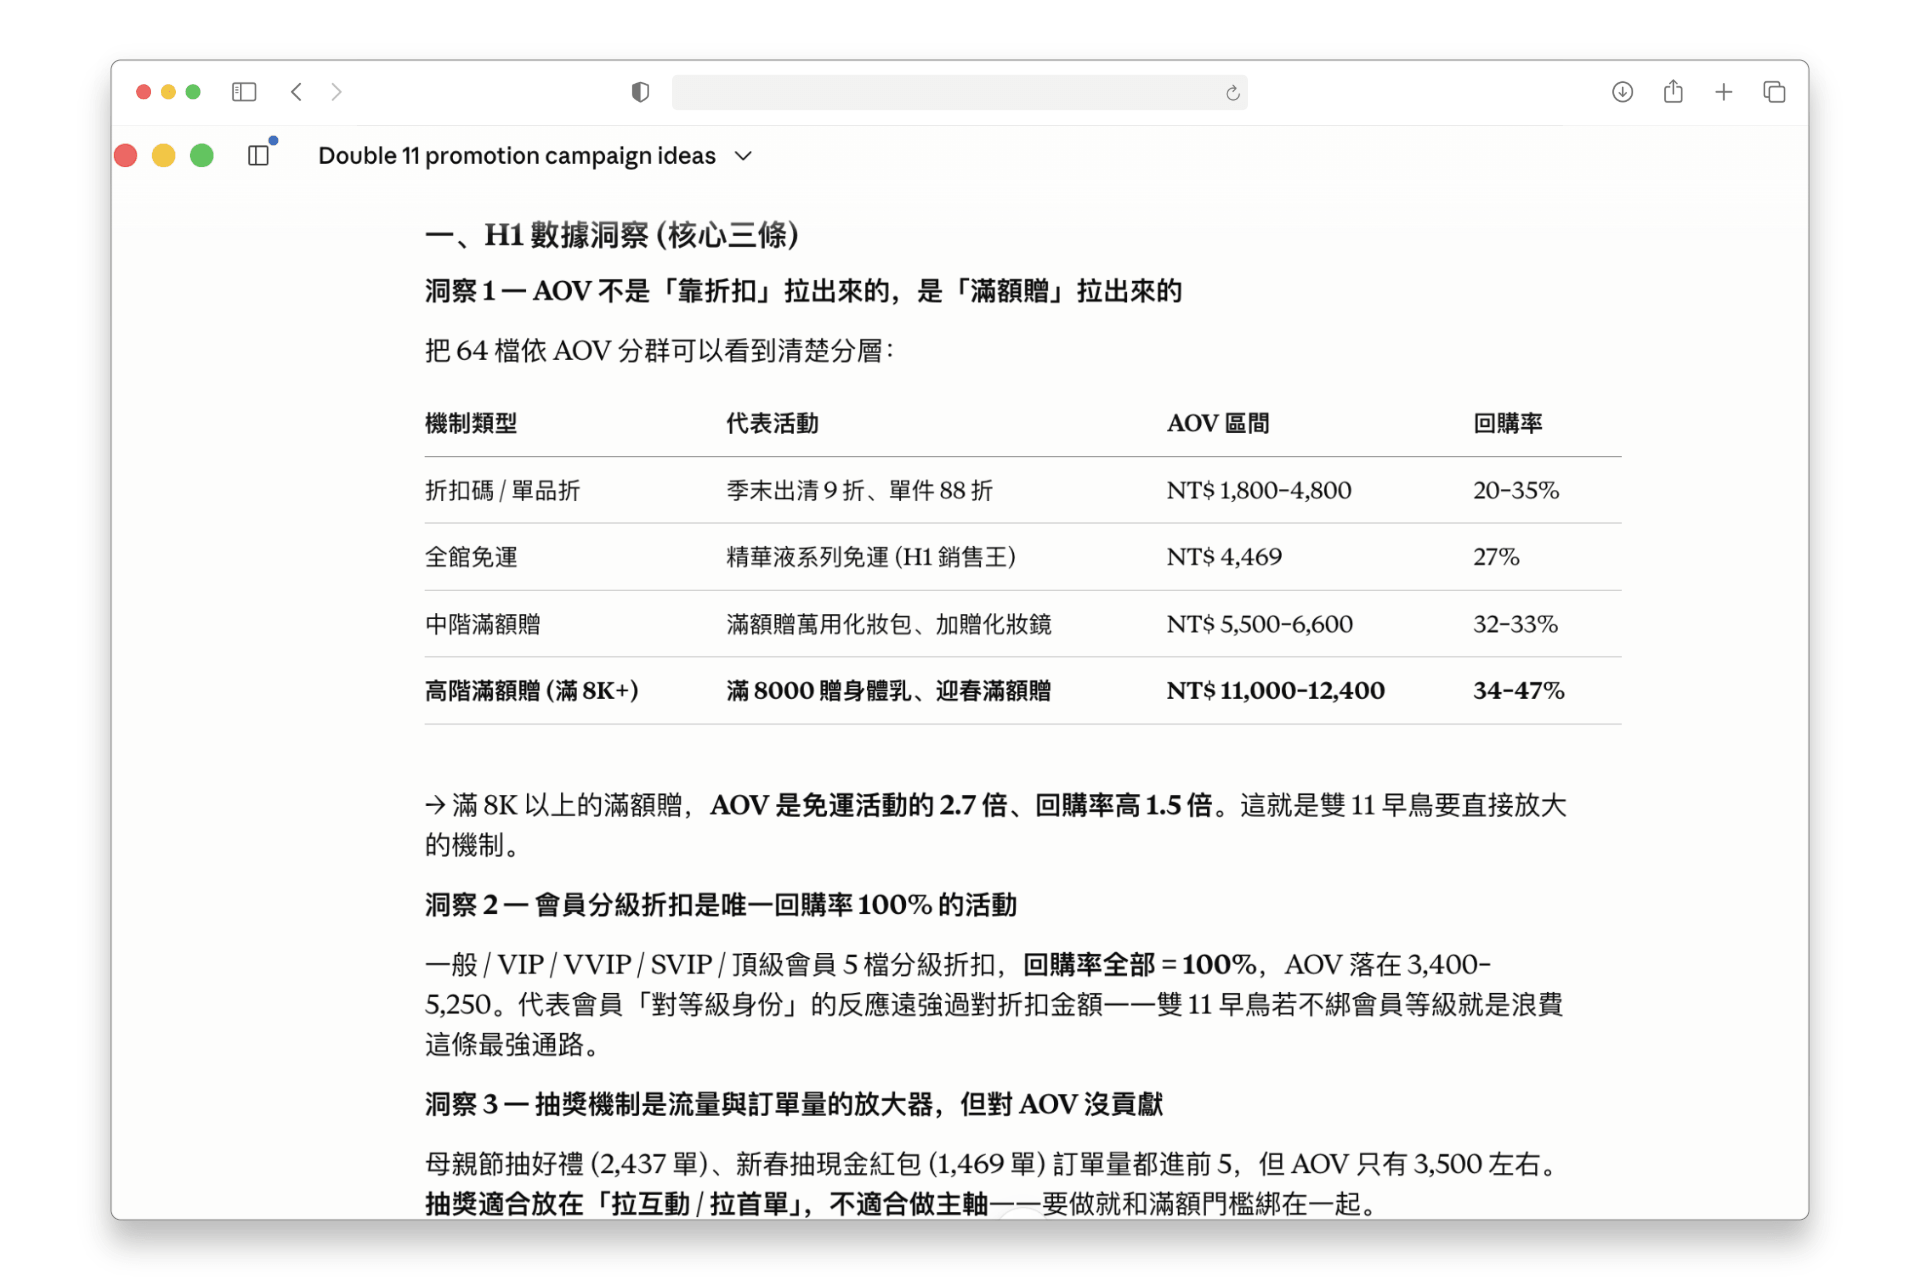Minimize the inner app window via the yellow button
The image size is (1920, 1280).
[x=164, y=156]
